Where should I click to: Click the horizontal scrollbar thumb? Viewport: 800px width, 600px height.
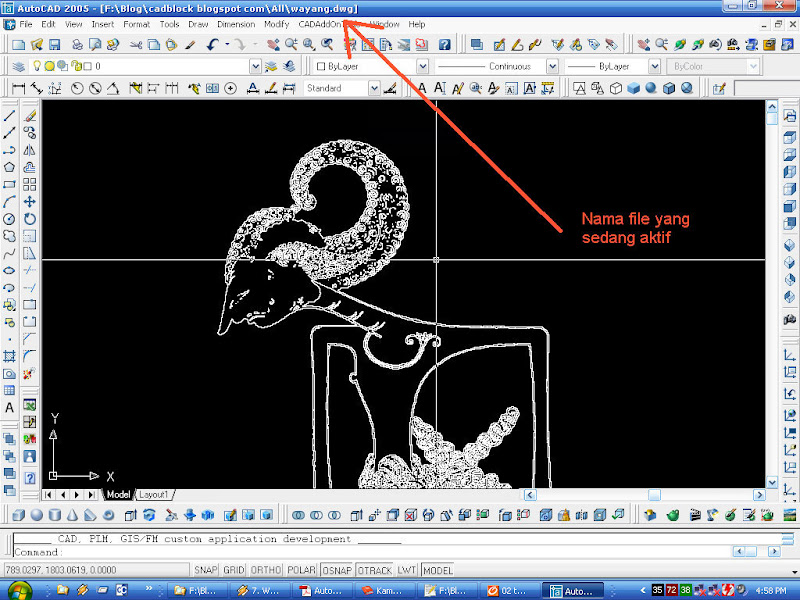(654, 494)
